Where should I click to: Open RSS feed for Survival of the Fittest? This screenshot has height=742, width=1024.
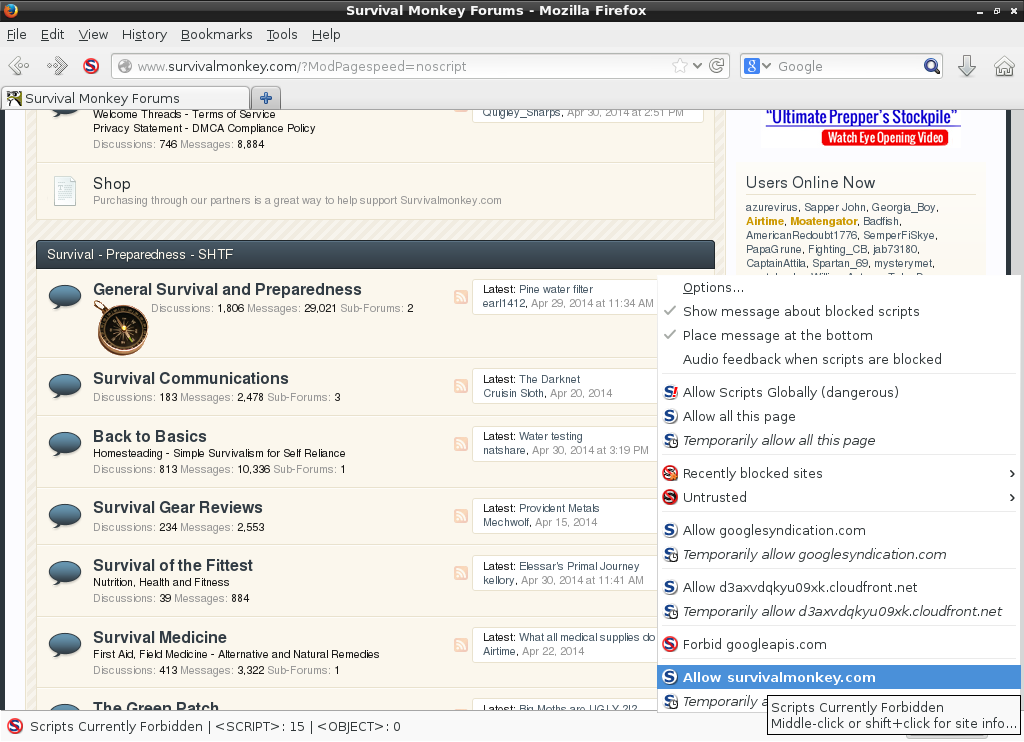[x=461, y=573]
